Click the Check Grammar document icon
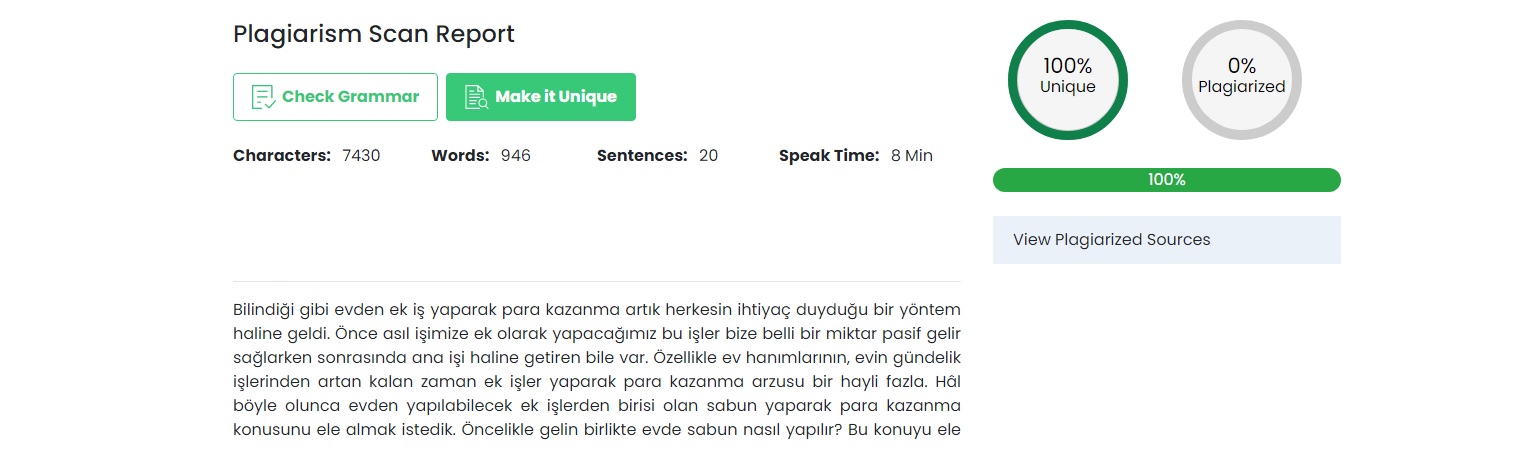1529x465 pixels. pyautogui.click(x=263, y=97)
